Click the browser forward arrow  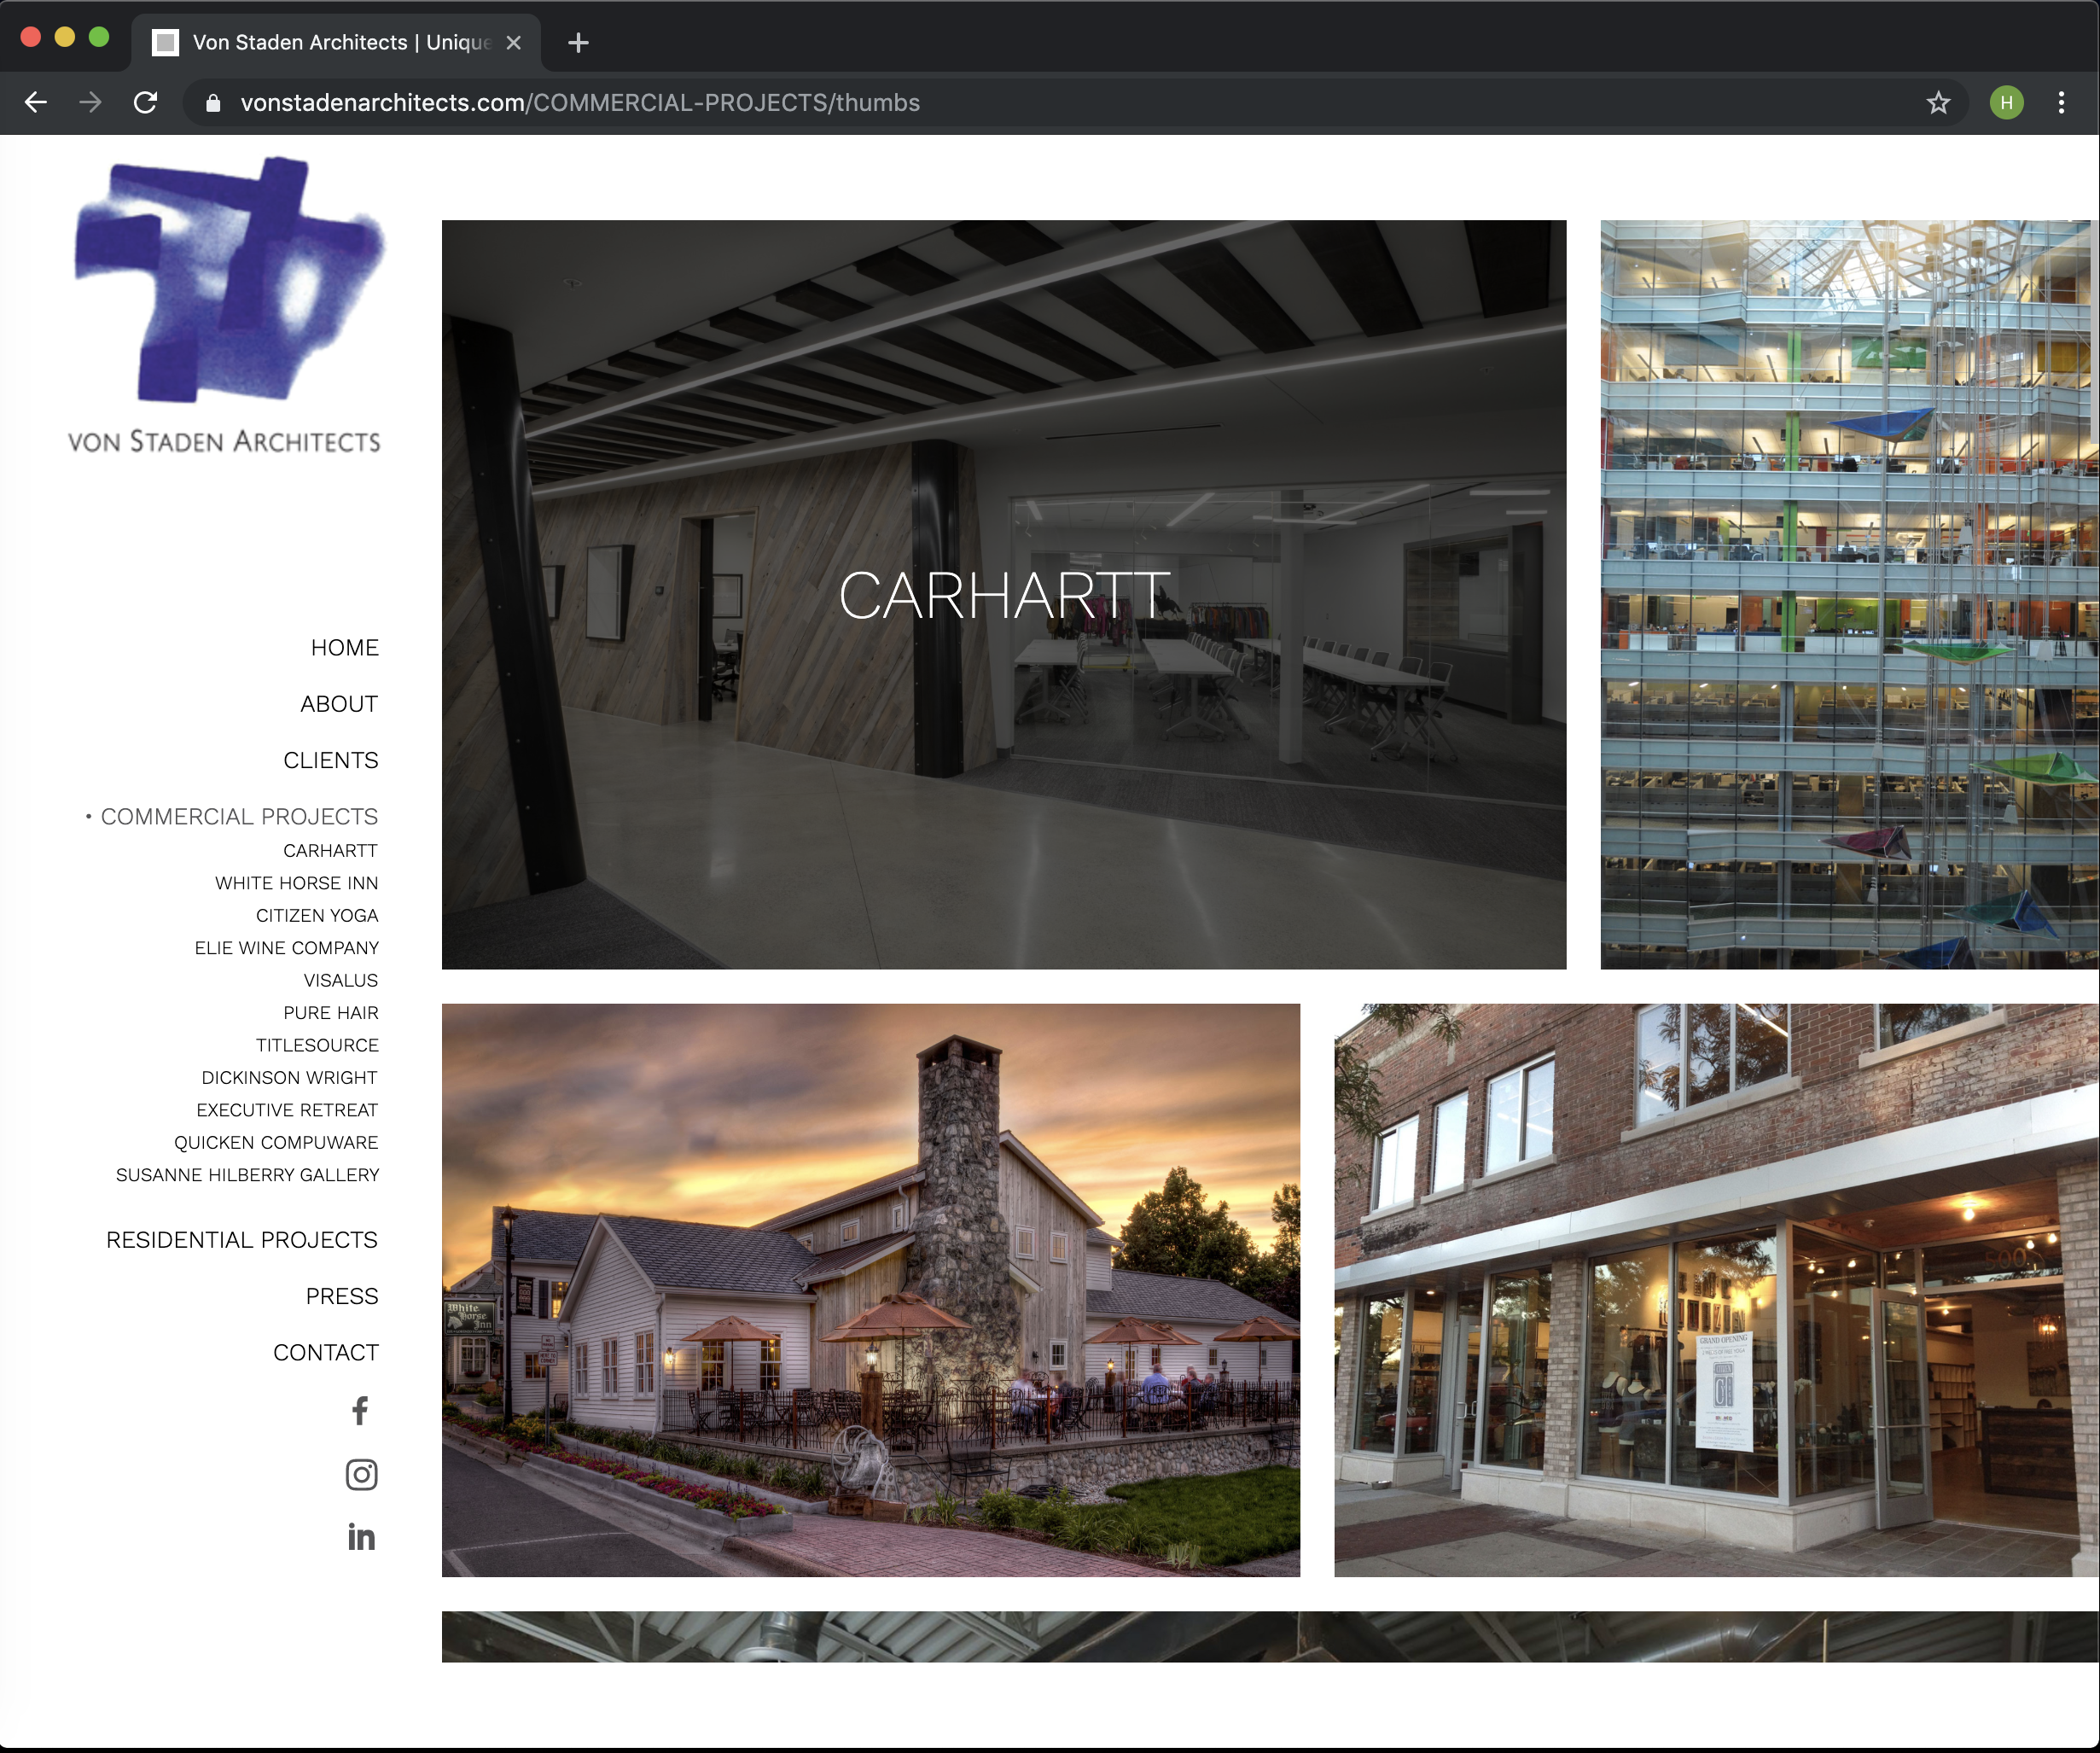(x=91, y=102)
